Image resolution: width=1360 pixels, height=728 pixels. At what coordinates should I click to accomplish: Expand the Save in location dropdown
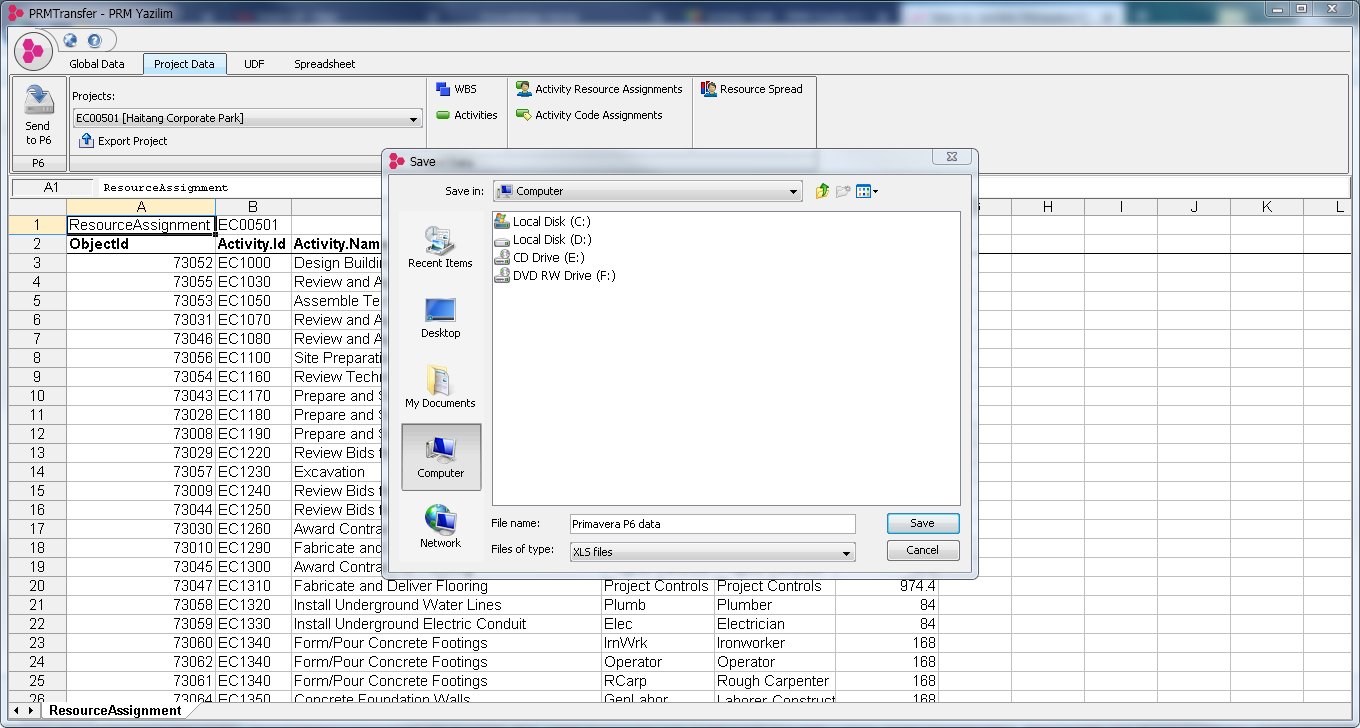793,191
